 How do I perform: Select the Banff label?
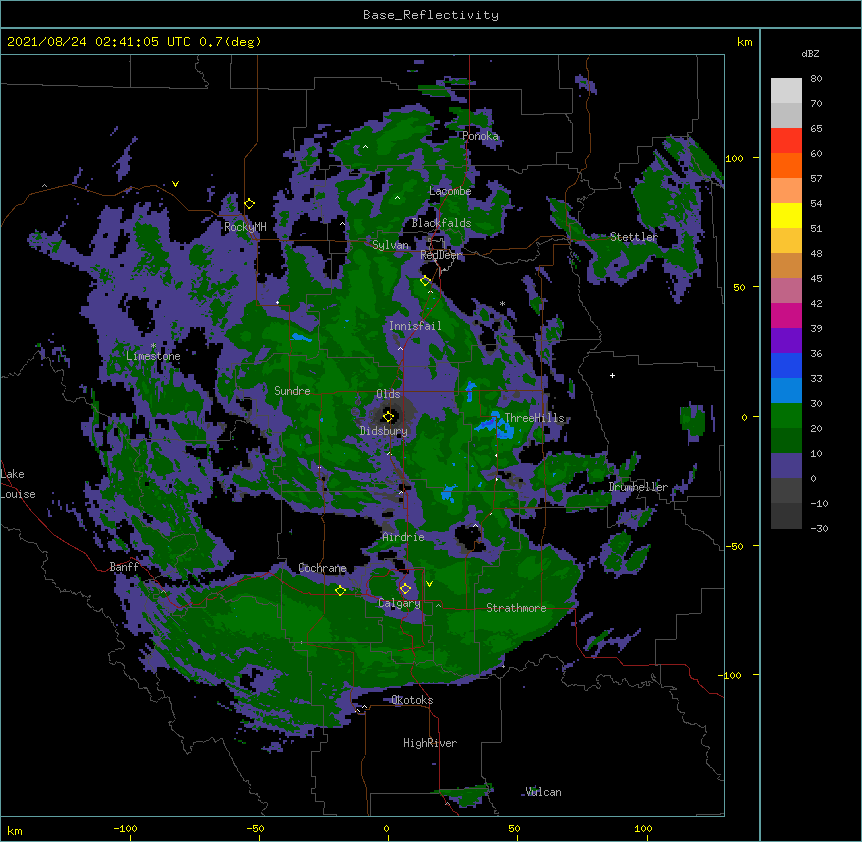(124, 567)
